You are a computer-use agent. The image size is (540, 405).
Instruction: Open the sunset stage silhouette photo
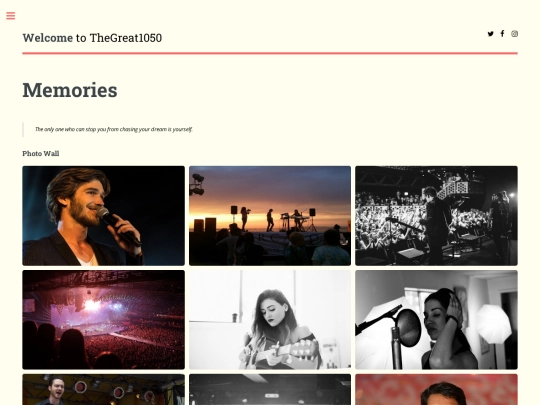pyautogui.click(x=270, y=216)
